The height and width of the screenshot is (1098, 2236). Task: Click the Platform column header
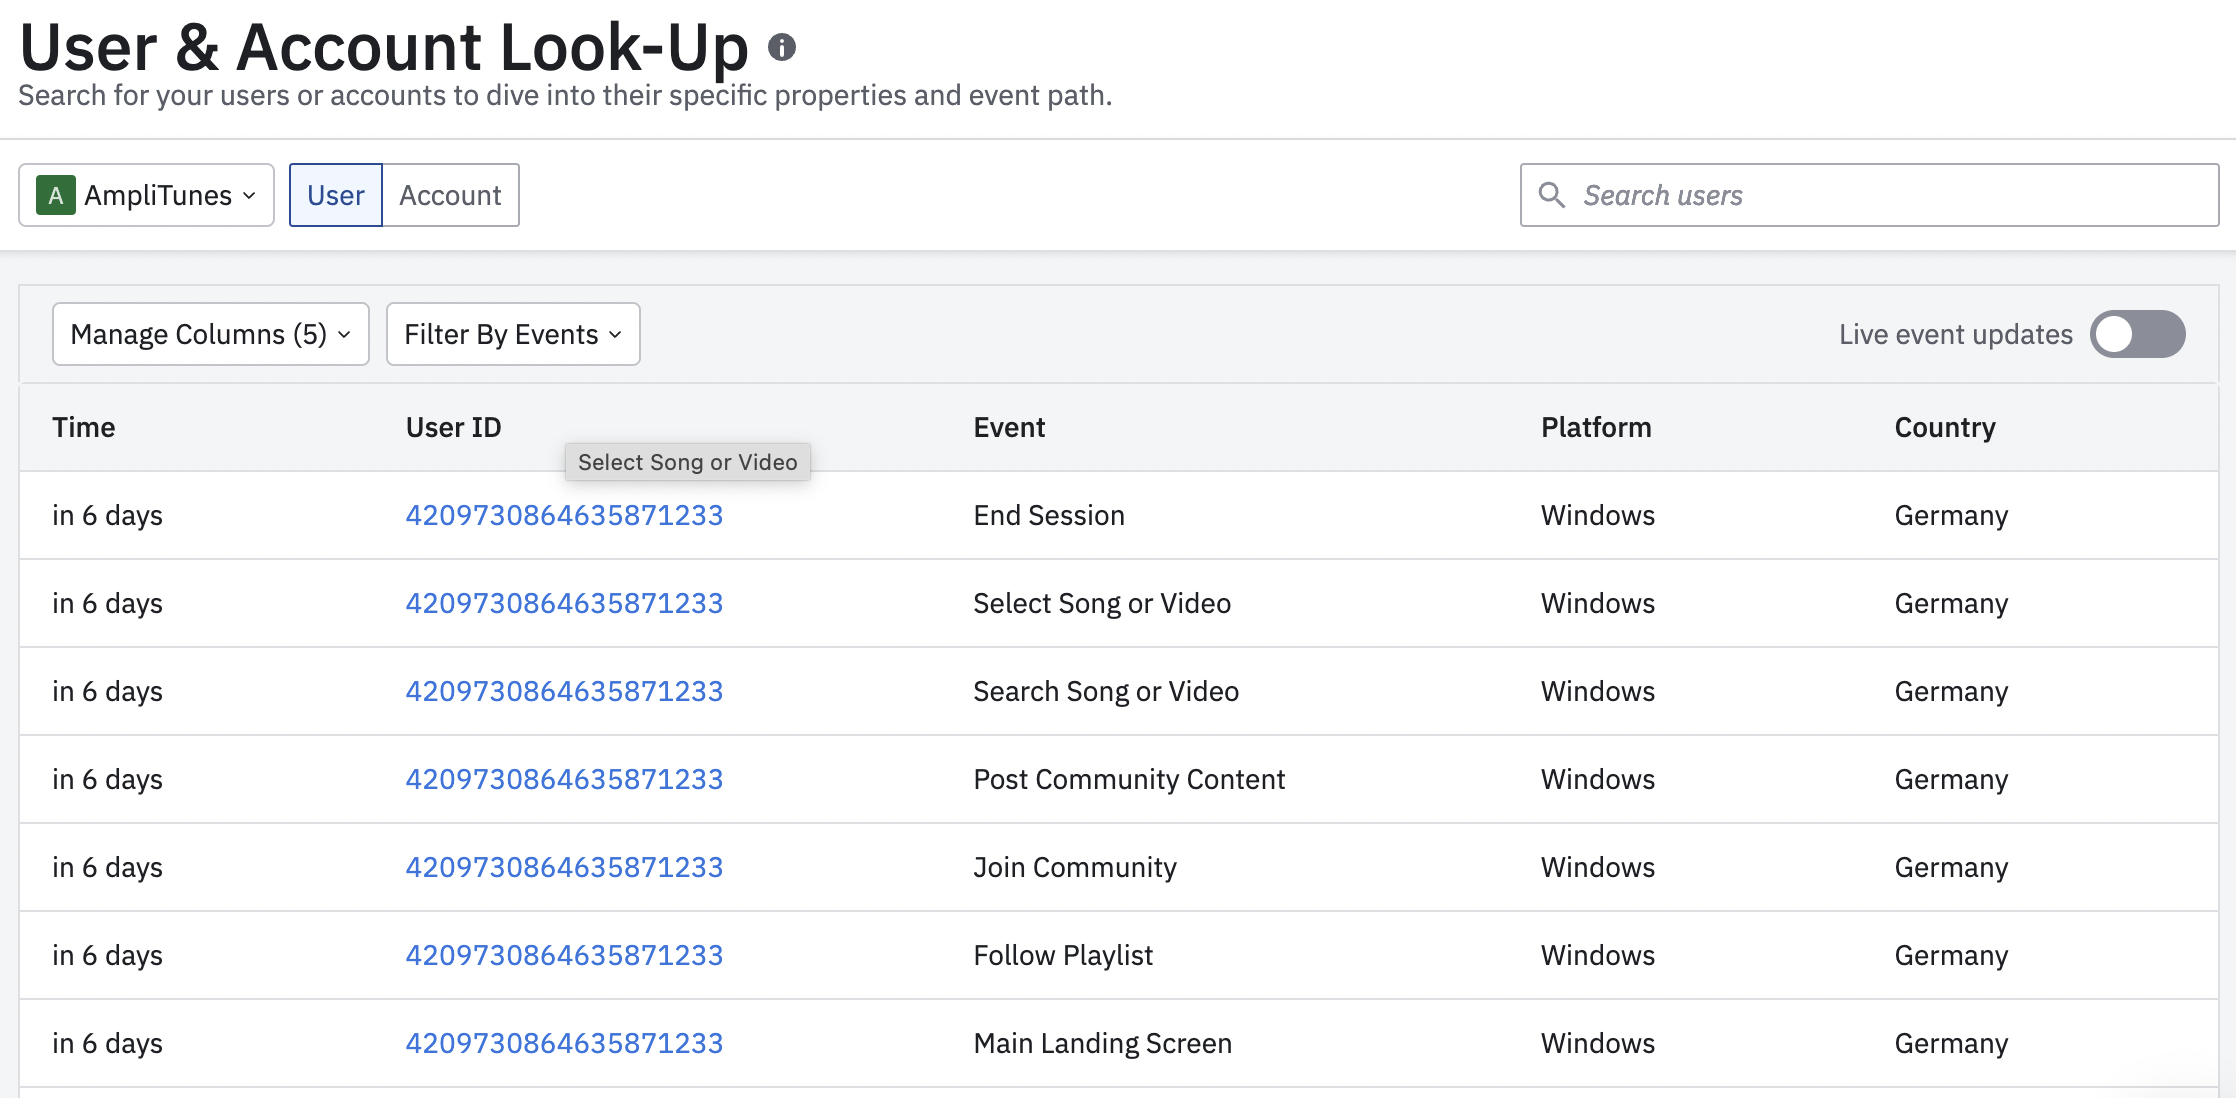pos(1596,427)
